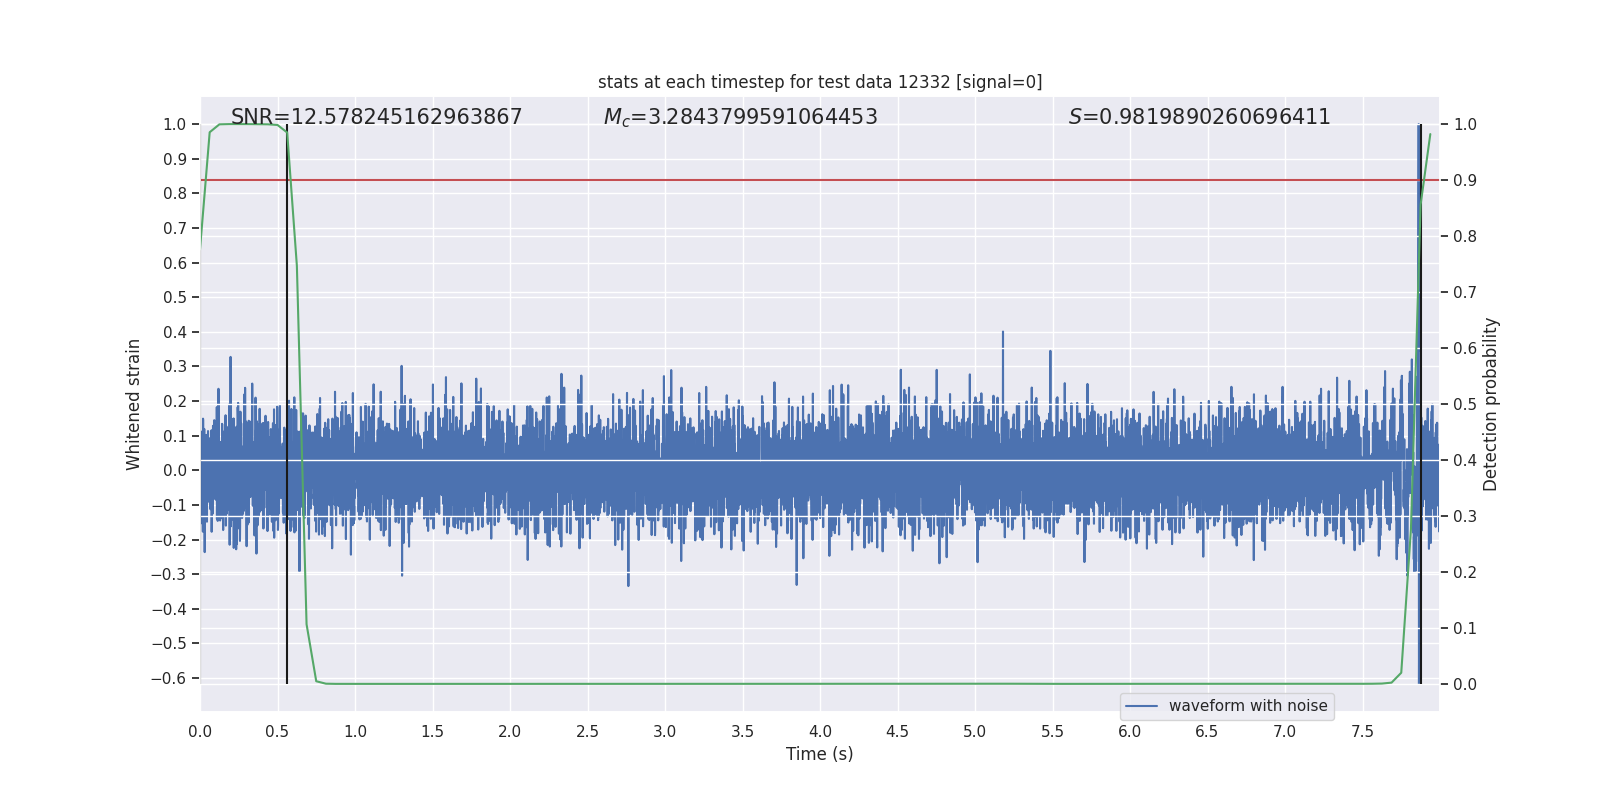1600x800 pixels.
Task: Select the time axis tick label 1.5
Action: pyautogui.click(x=433, y=731)
